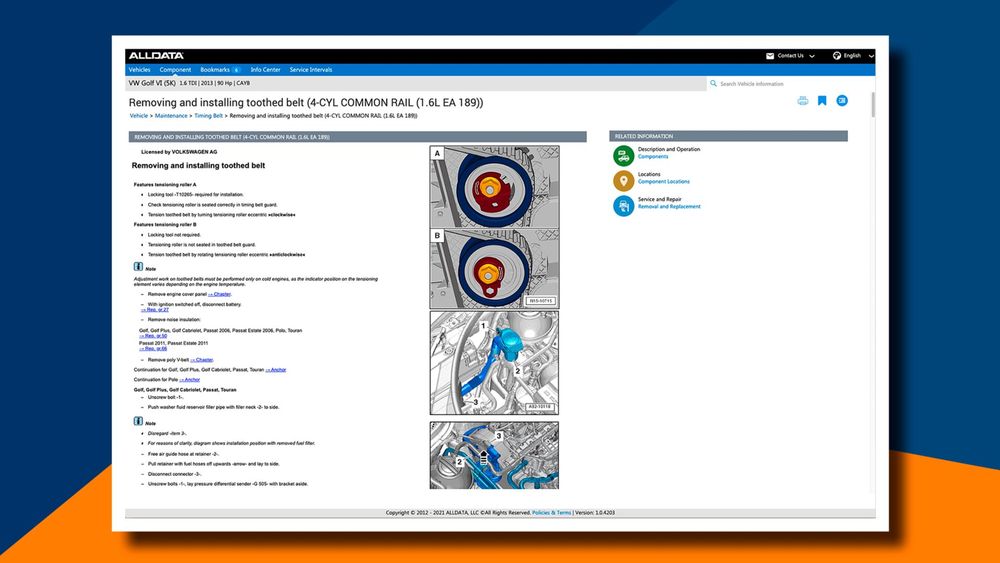Click the Contact Us envelope icon
The image size is (1000, 563).
click(770, 55)
